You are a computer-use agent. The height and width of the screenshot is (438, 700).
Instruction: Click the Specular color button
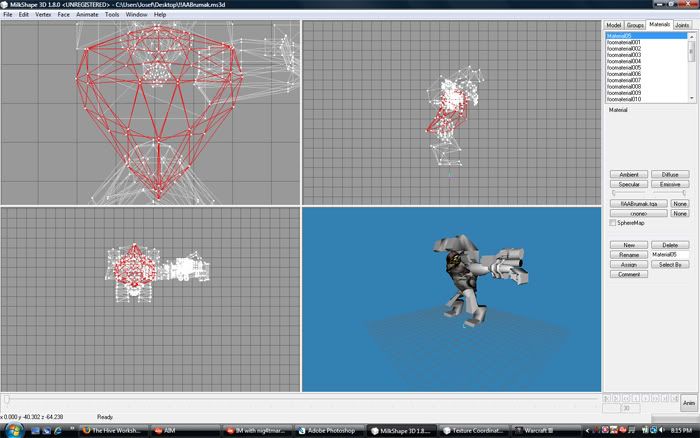629,184
